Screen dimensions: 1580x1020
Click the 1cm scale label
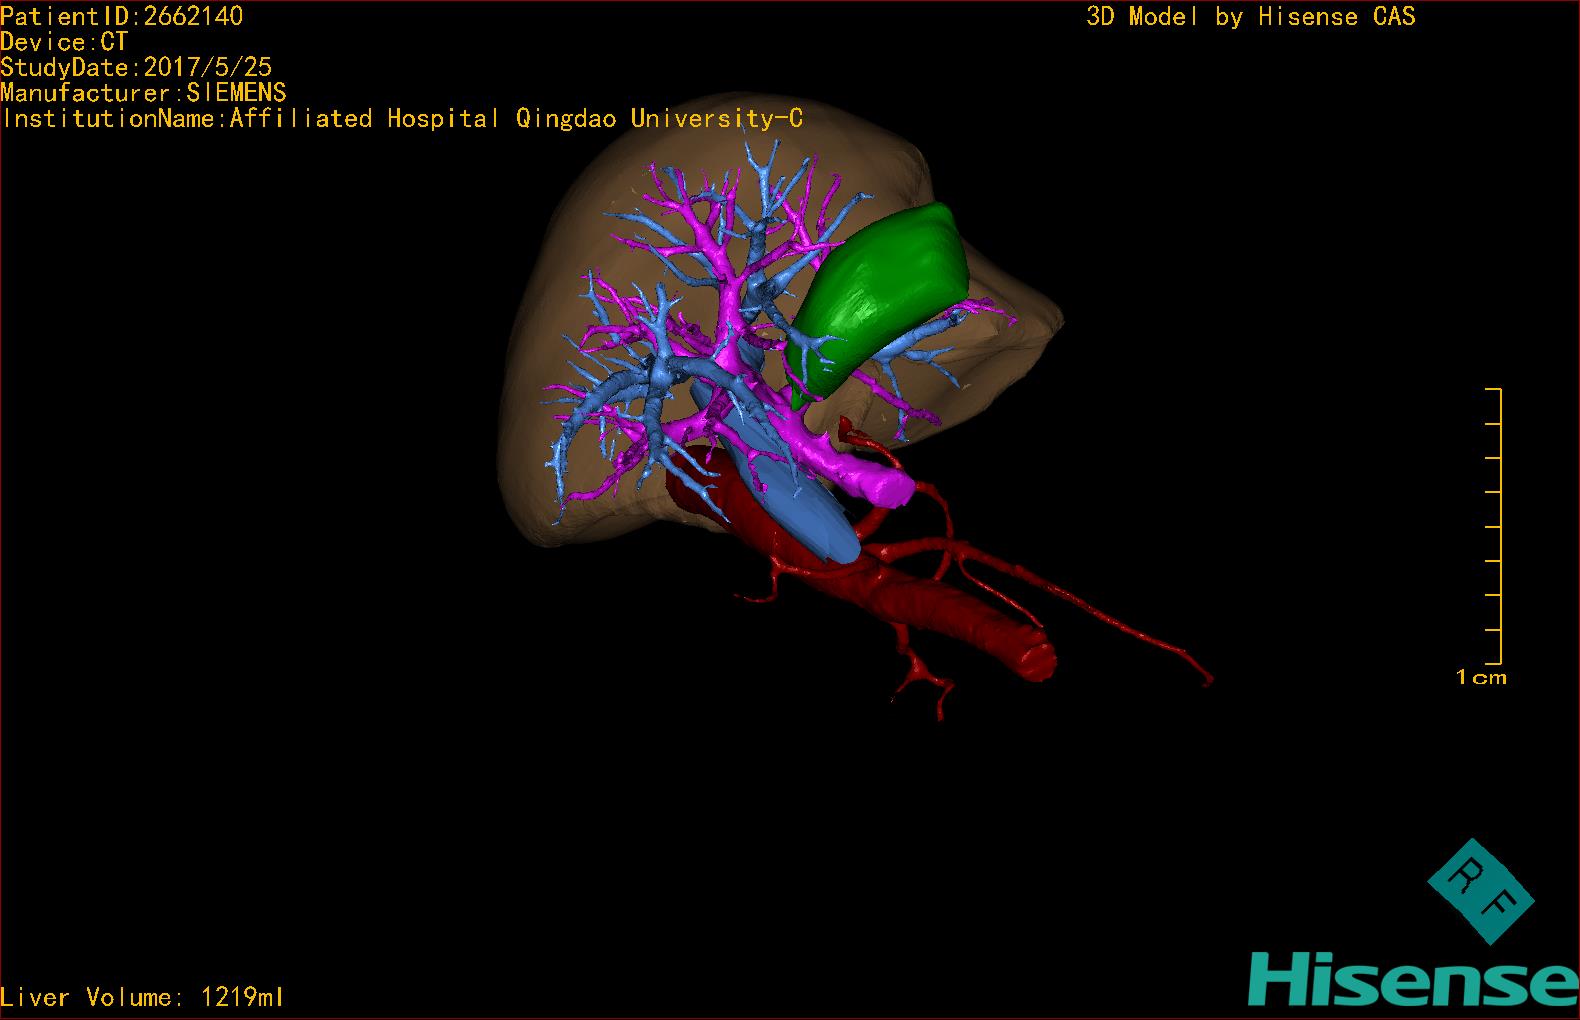pos(1481,678)
